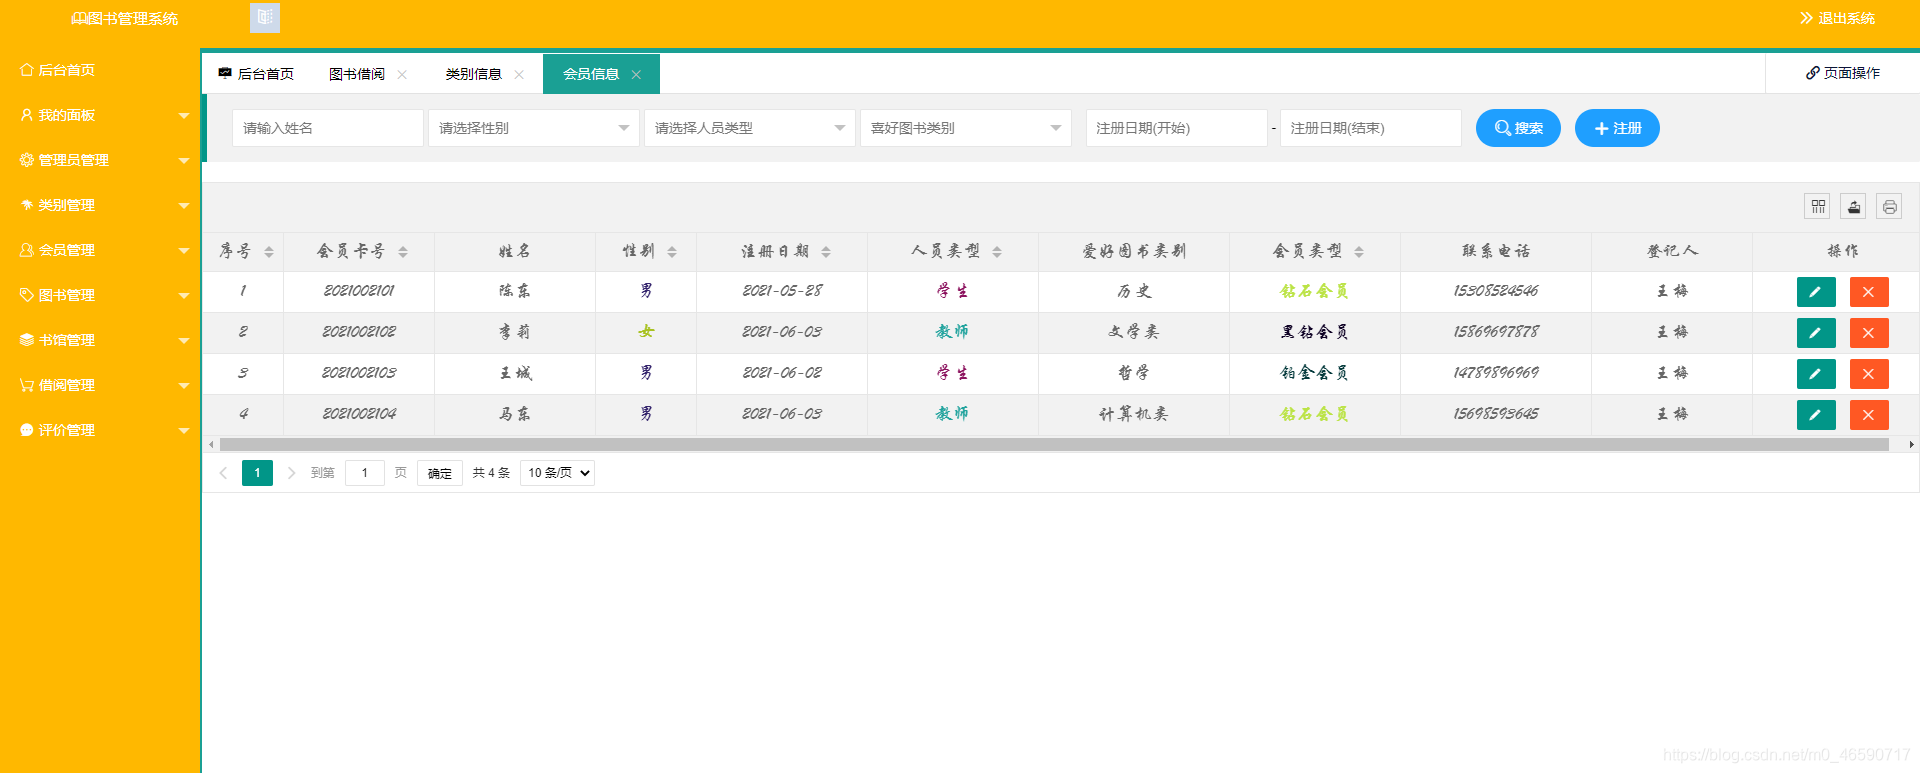Switch to the 图书借阅 tab
Screen dimensions: 1920x773
point(357,74)
